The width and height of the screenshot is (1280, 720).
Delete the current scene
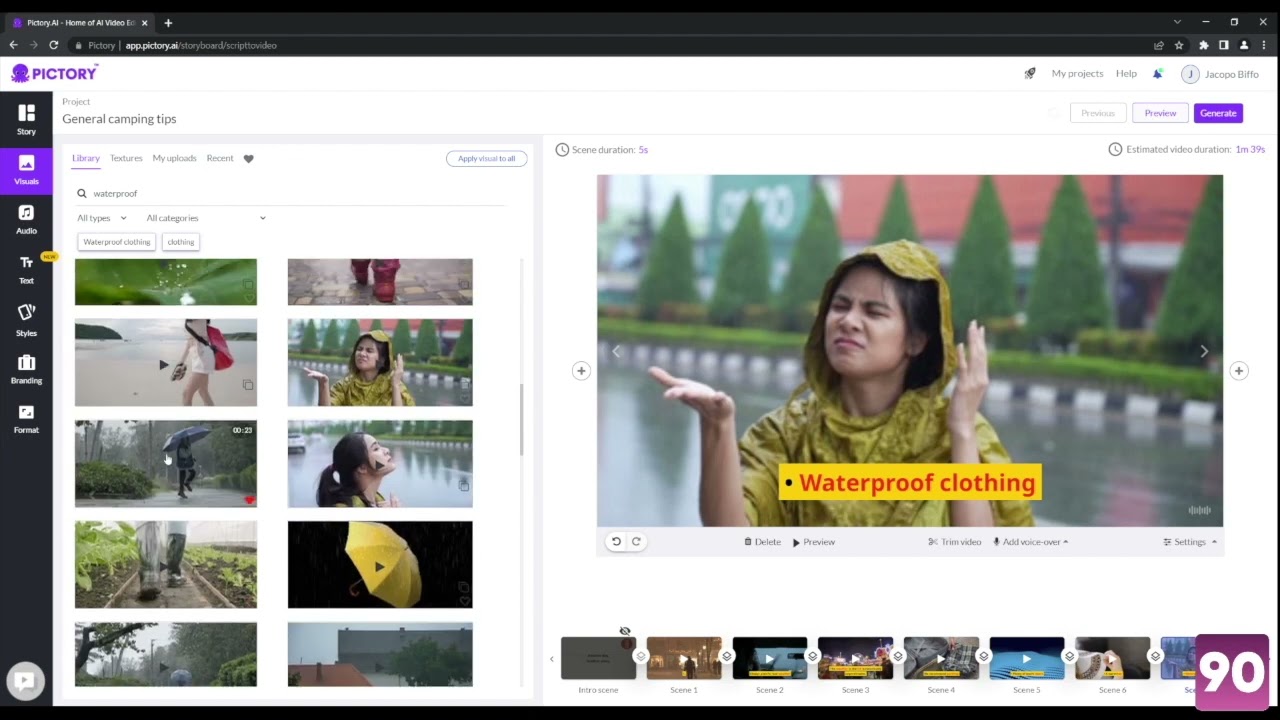[762, 542]
